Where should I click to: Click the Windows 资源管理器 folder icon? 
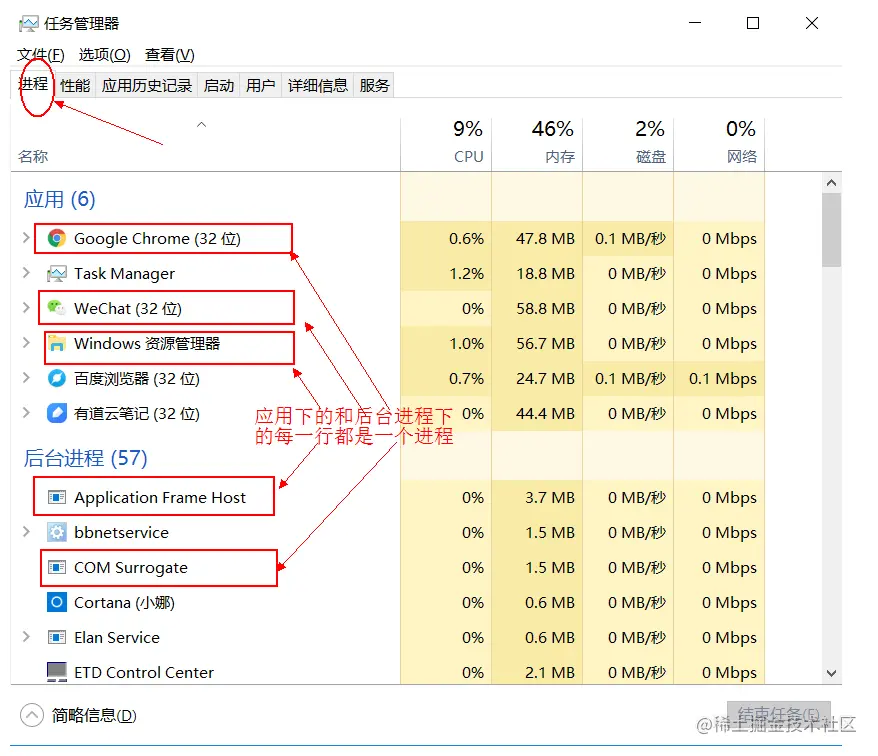point(58,343)
